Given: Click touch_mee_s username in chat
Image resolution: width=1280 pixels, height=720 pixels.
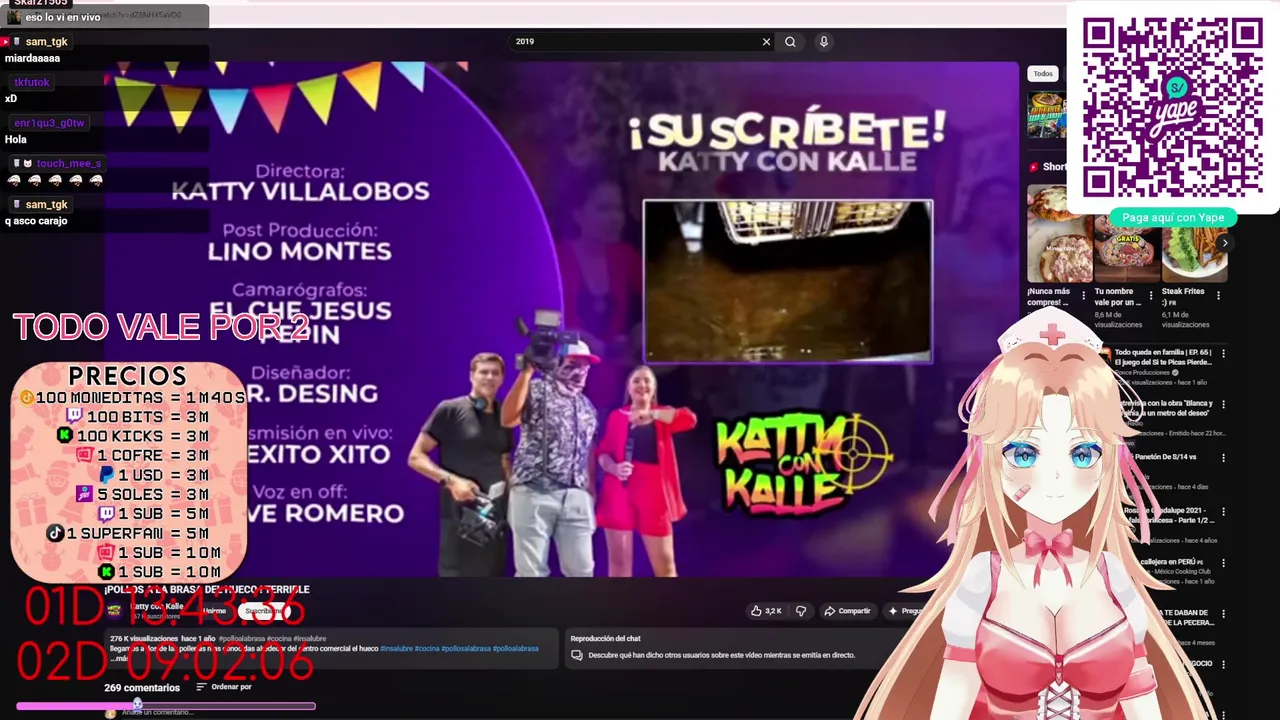Looking at the screenshot, I should 68,164.
